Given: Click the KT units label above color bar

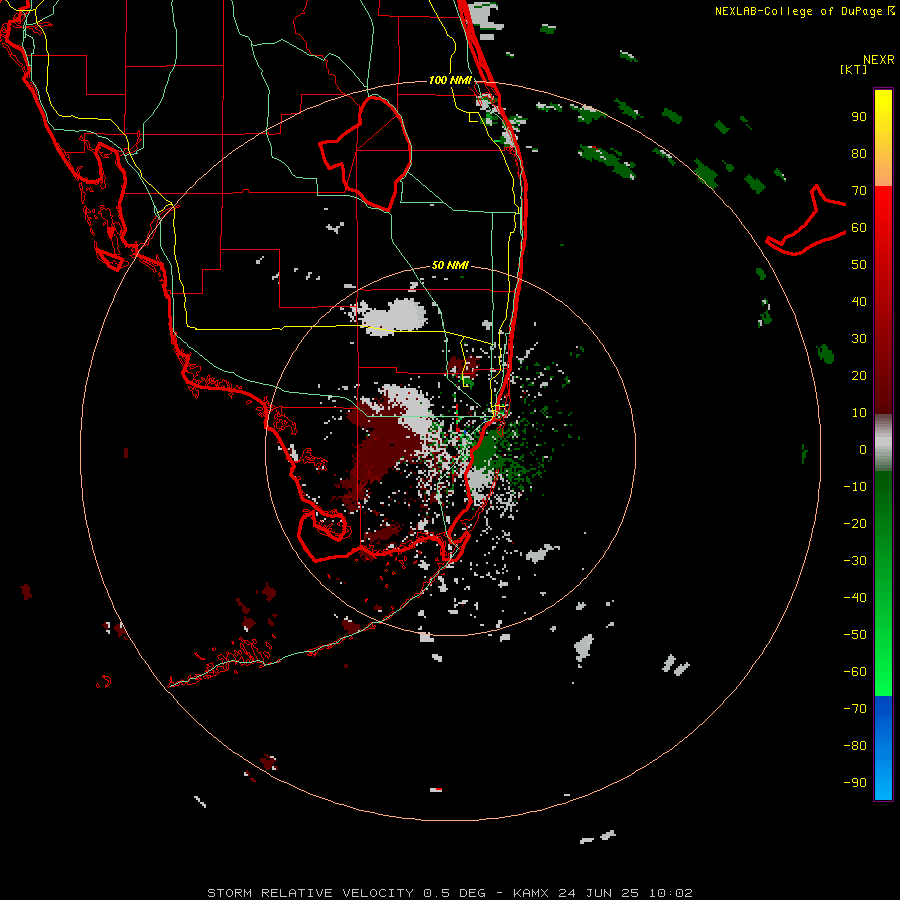Looking at the screenshot, I should (853, 69).
